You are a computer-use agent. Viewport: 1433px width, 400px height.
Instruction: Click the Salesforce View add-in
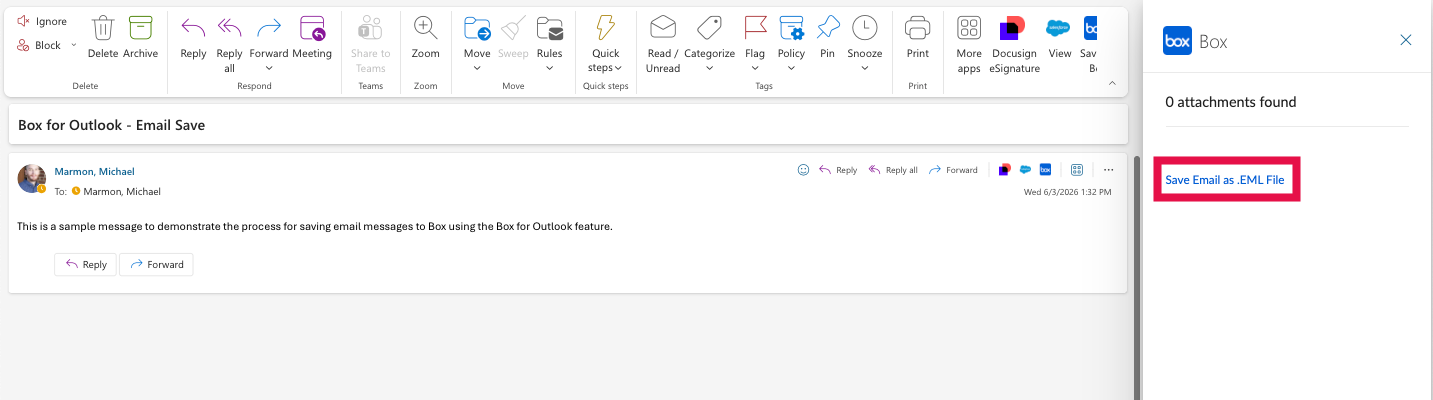1060,38
